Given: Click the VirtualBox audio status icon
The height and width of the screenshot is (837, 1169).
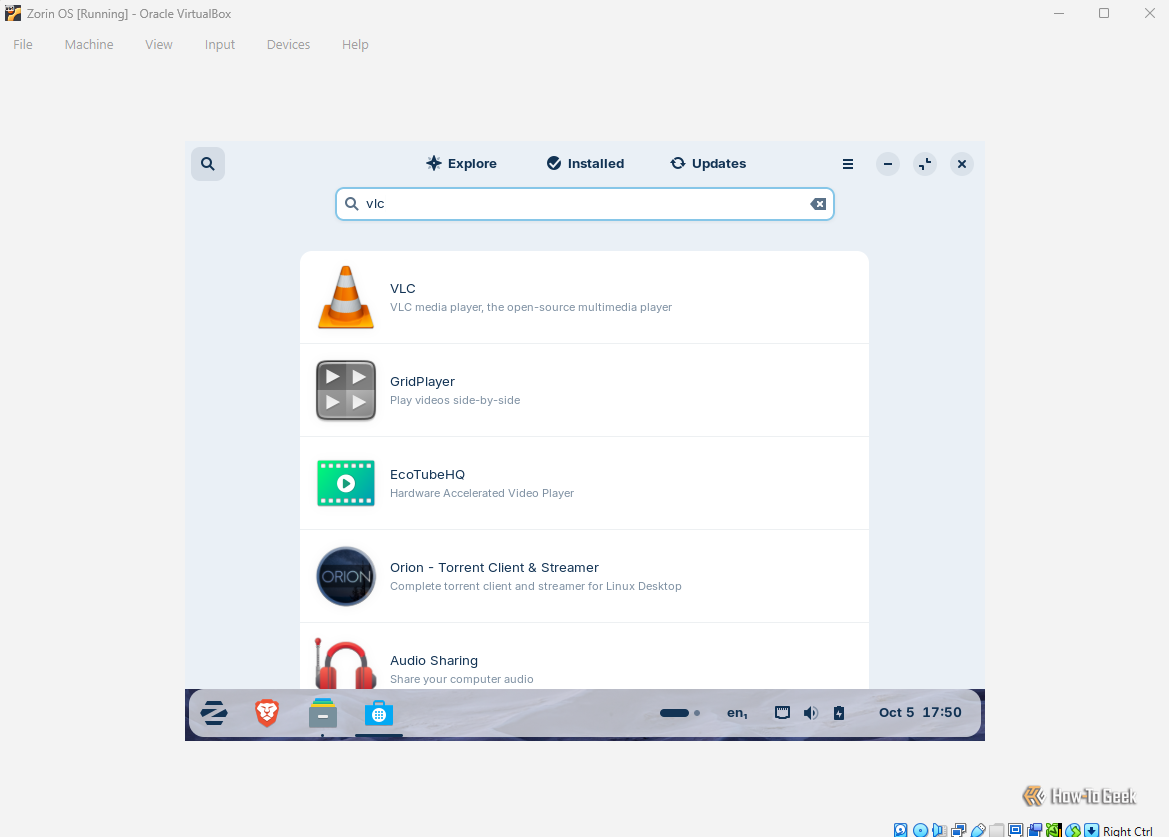Looking at the screenshot, I should point(939,830).
